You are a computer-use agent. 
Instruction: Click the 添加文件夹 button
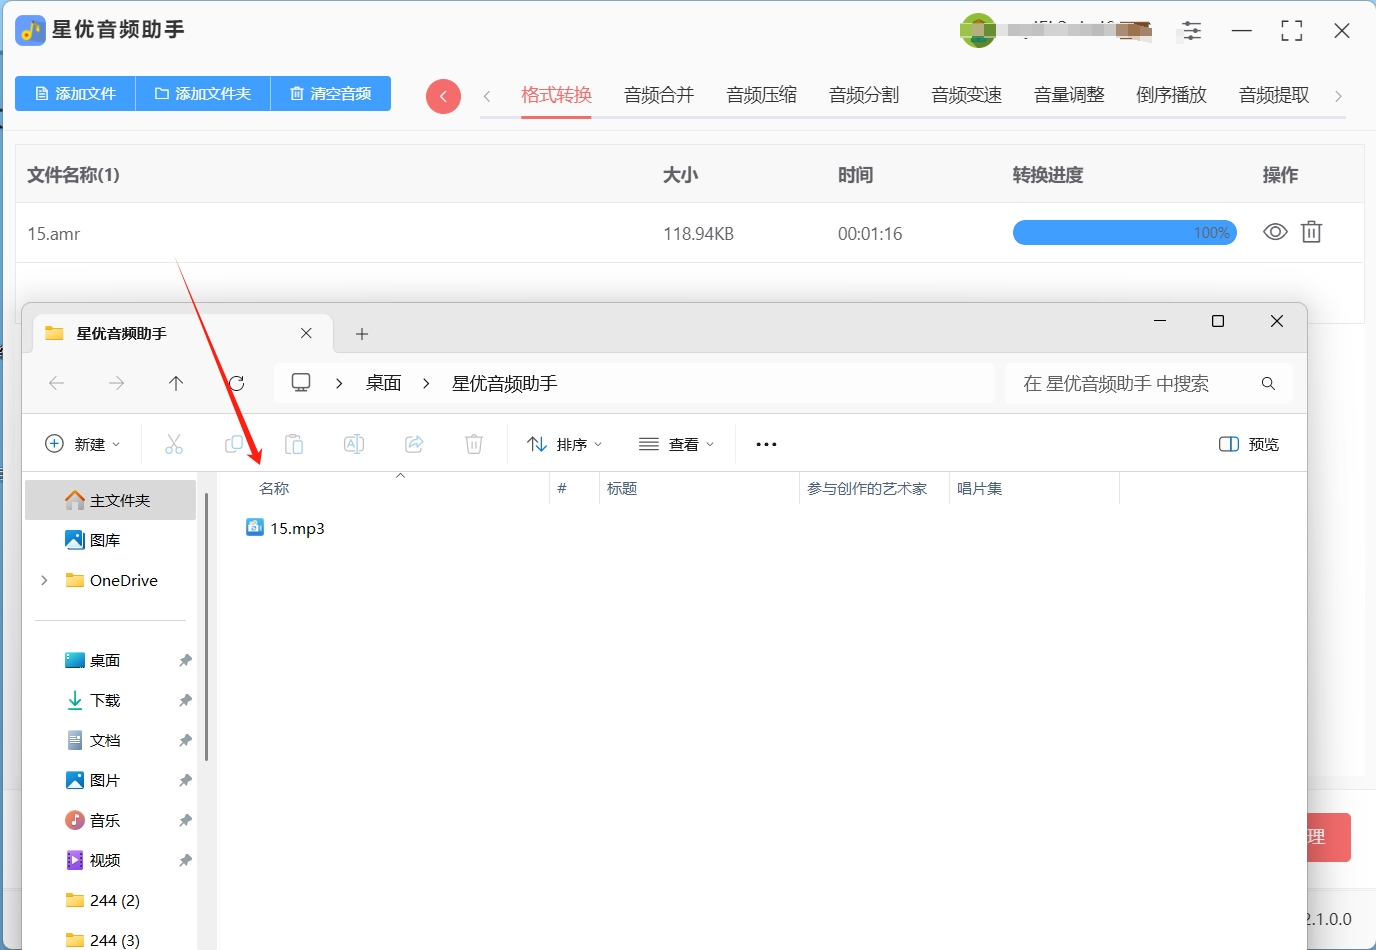tap(203, 93)
